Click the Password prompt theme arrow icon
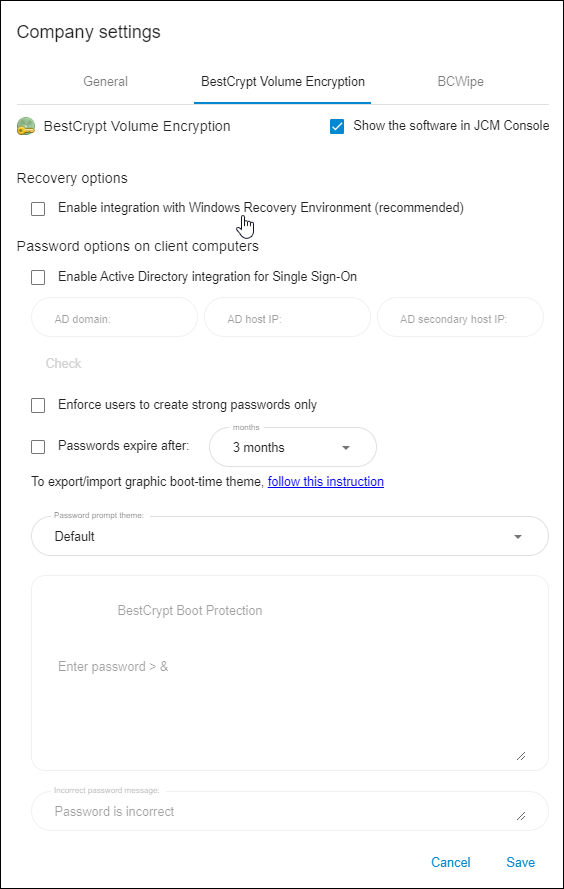Screen dimensions: 564x889 (x=518, y=537)
